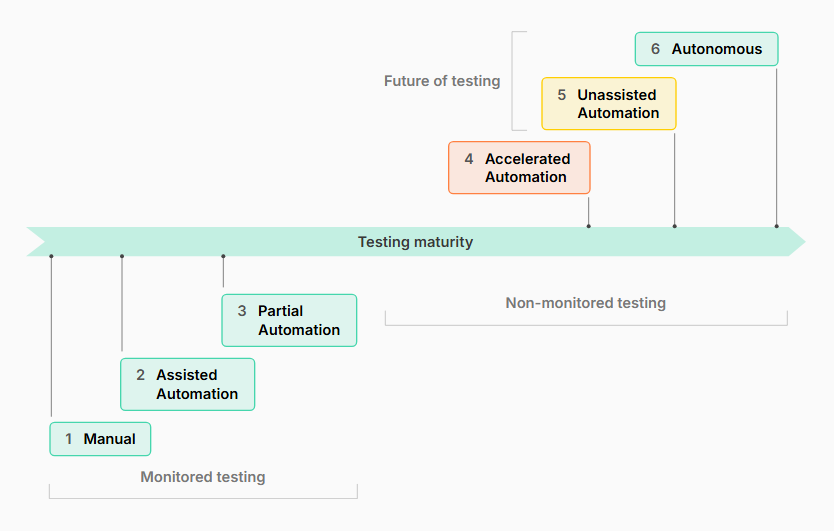Select the Assisted Automation box
The height and width of the screenshot is (531, 834).
pyautogui.click(x=188, y=384)
